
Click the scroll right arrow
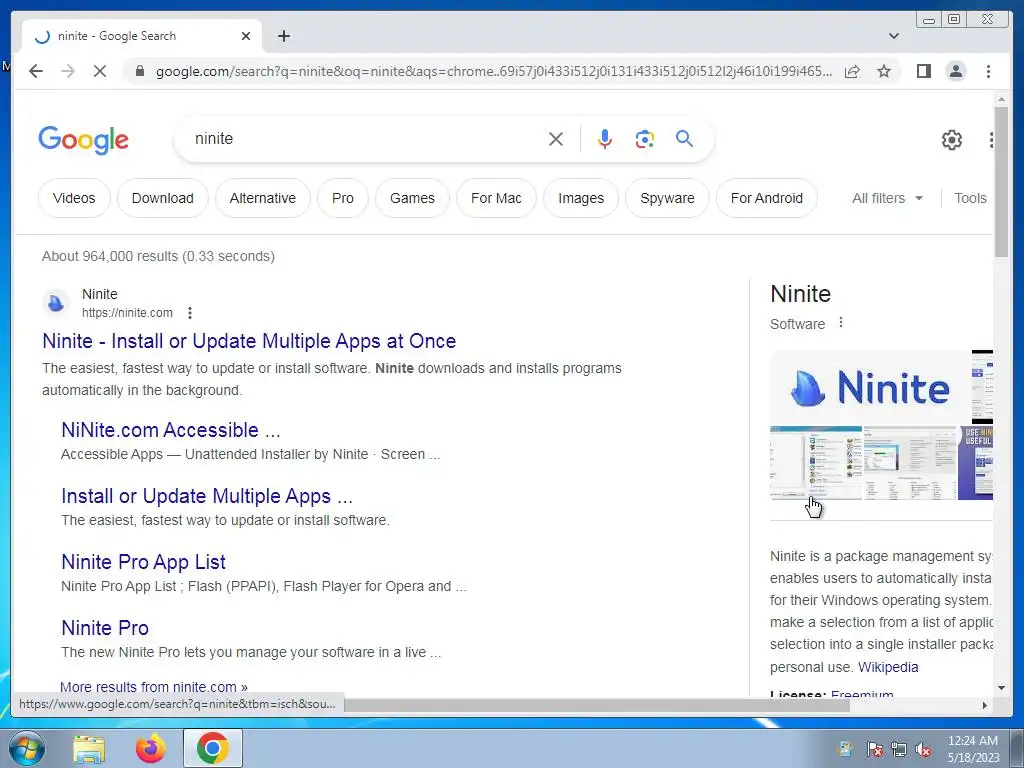coord(985,705)
